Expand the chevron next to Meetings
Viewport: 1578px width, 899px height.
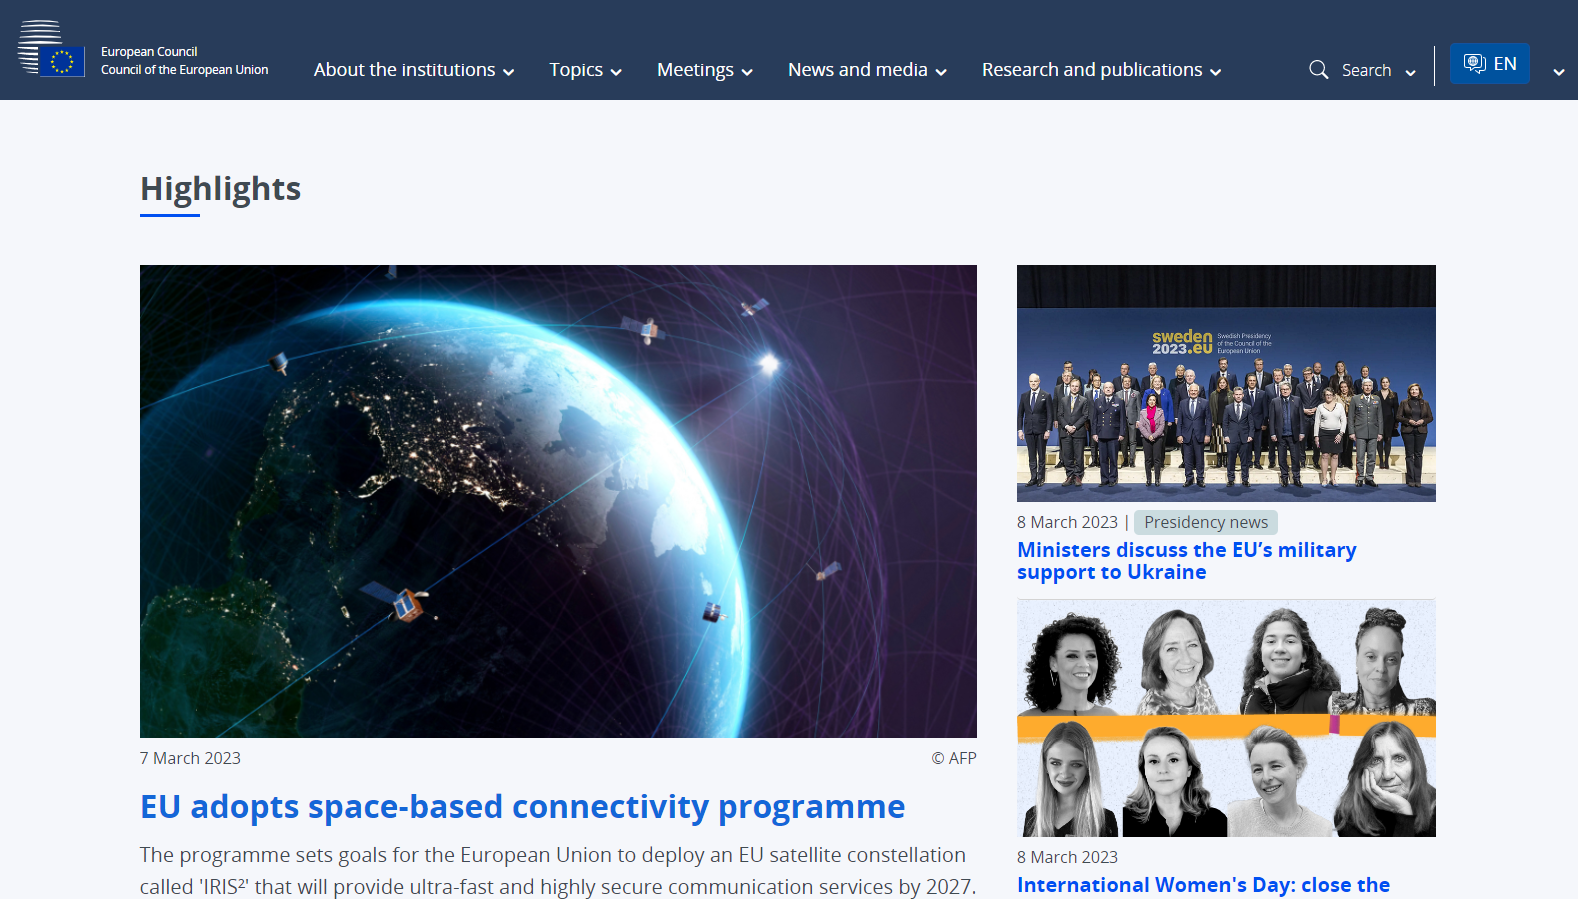pyautogui.click(x=747, y=72)
